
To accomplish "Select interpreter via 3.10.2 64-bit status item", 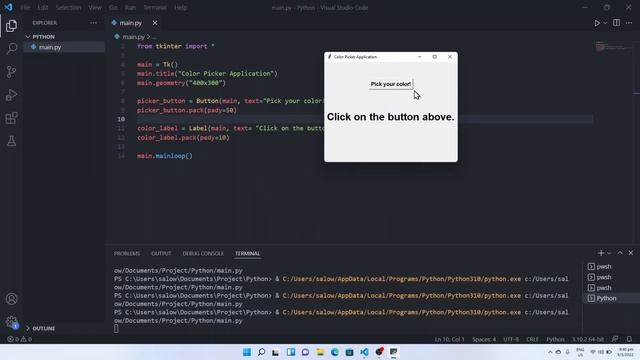I will pyautogui.click(x=588, y=339).
